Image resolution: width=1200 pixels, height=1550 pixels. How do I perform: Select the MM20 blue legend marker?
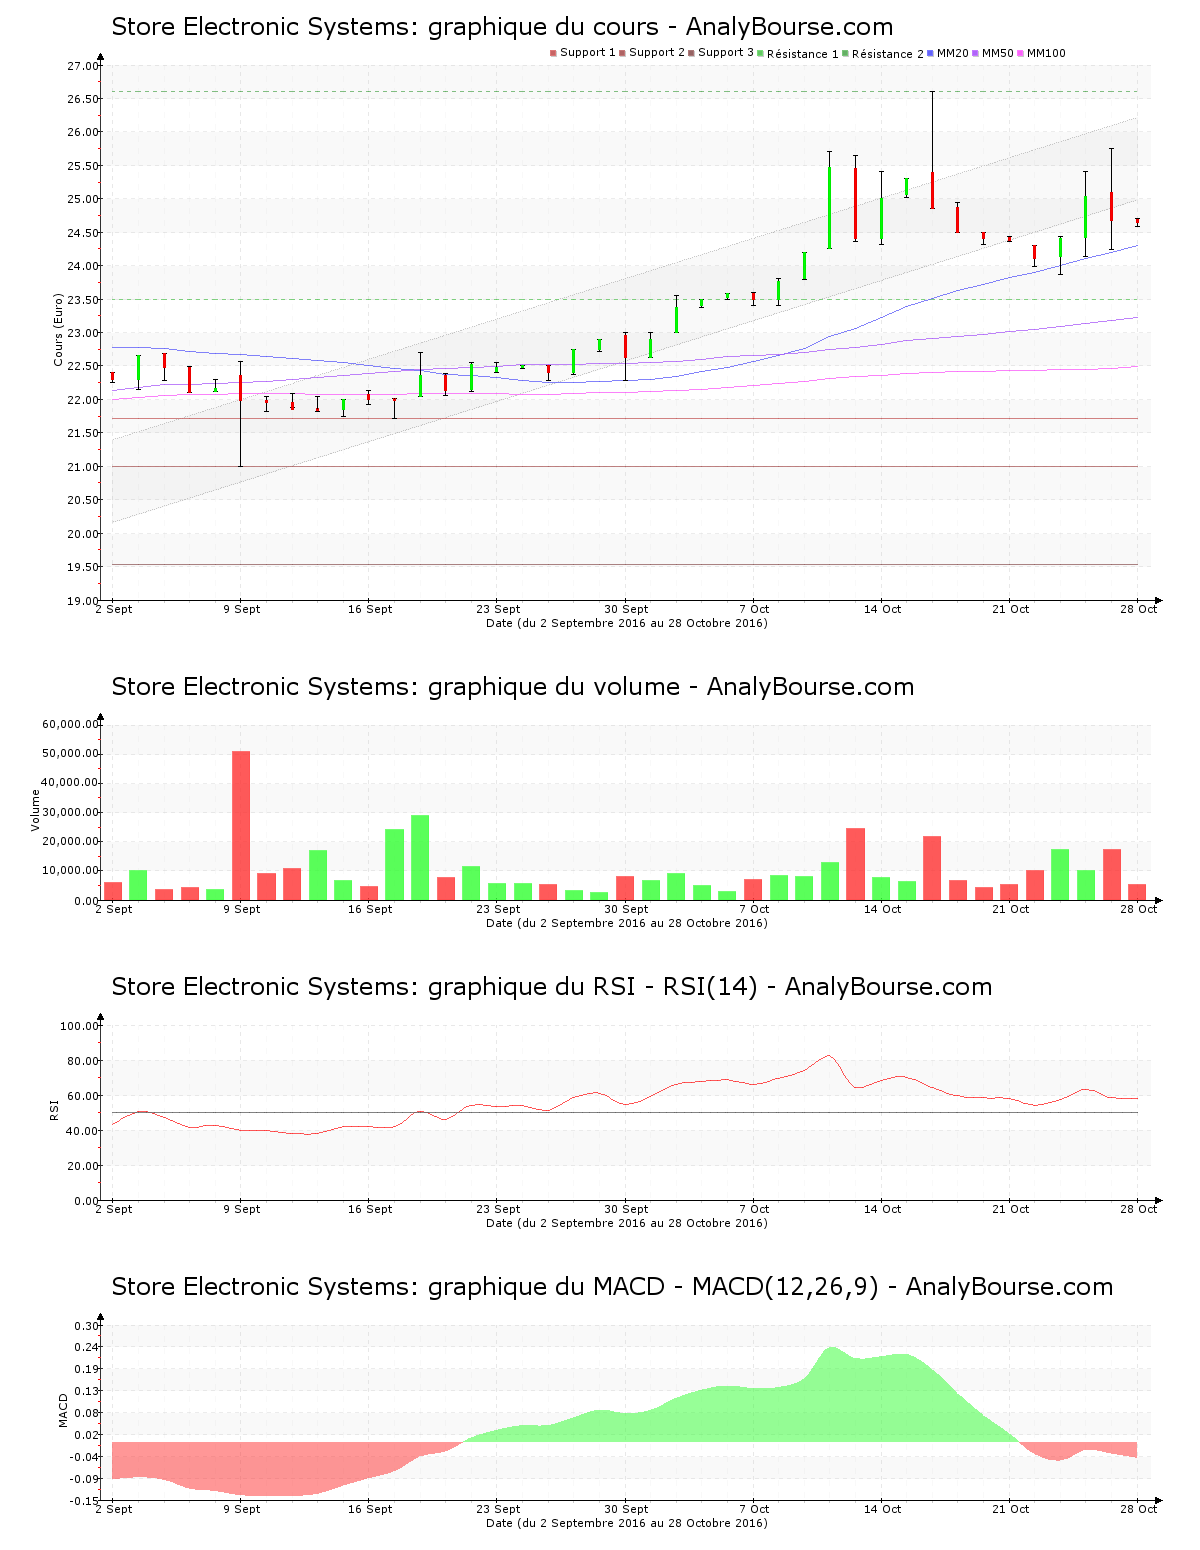932,53
